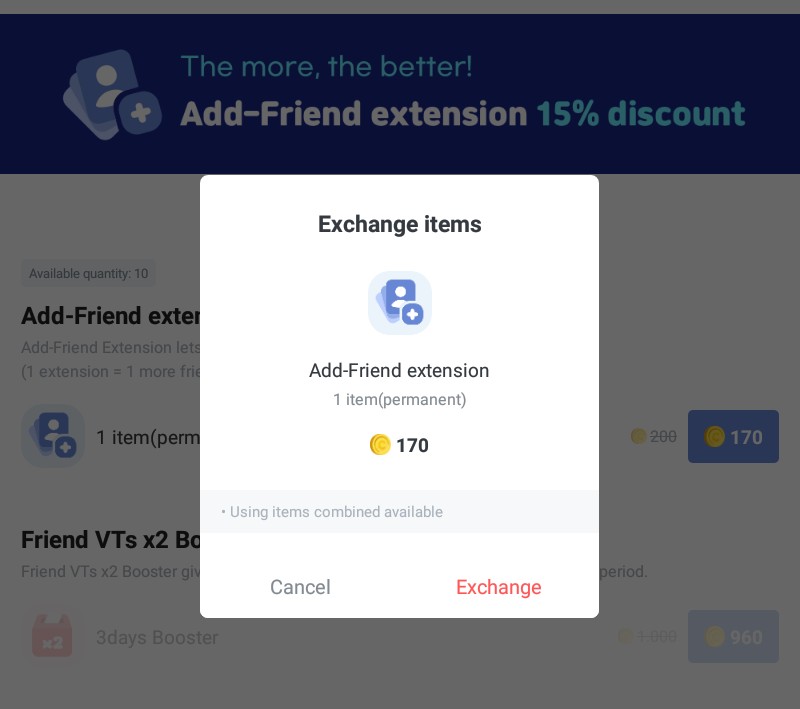
Task: Select the 3days Booster item label
Action: click(x=157, y=637)
